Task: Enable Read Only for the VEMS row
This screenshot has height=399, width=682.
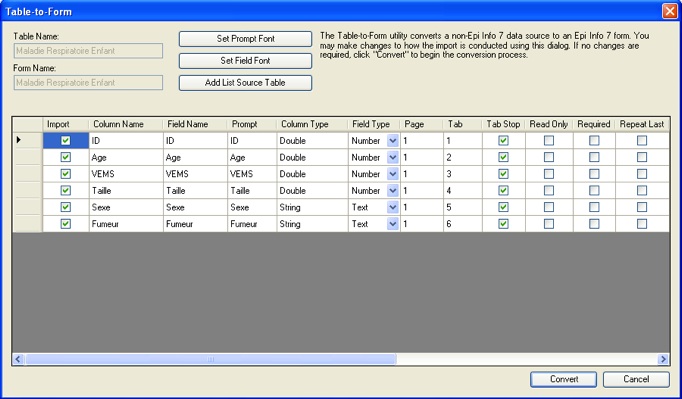Action: pos(549,174)
